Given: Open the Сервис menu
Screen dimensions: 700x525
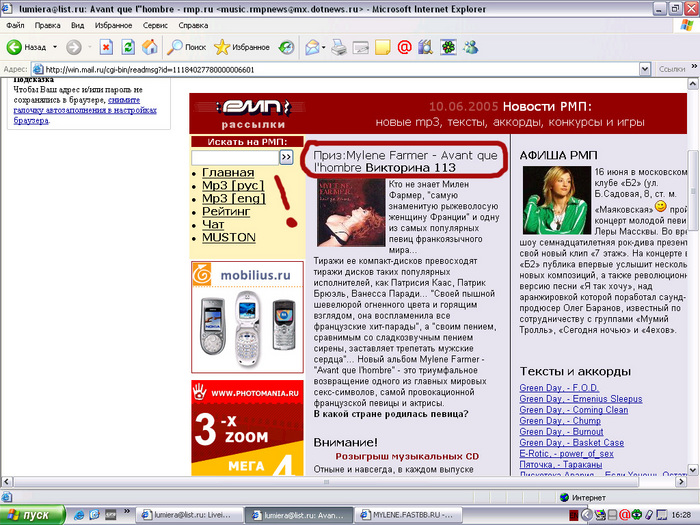Looking at the screenshot, I should tap(155, 25).
